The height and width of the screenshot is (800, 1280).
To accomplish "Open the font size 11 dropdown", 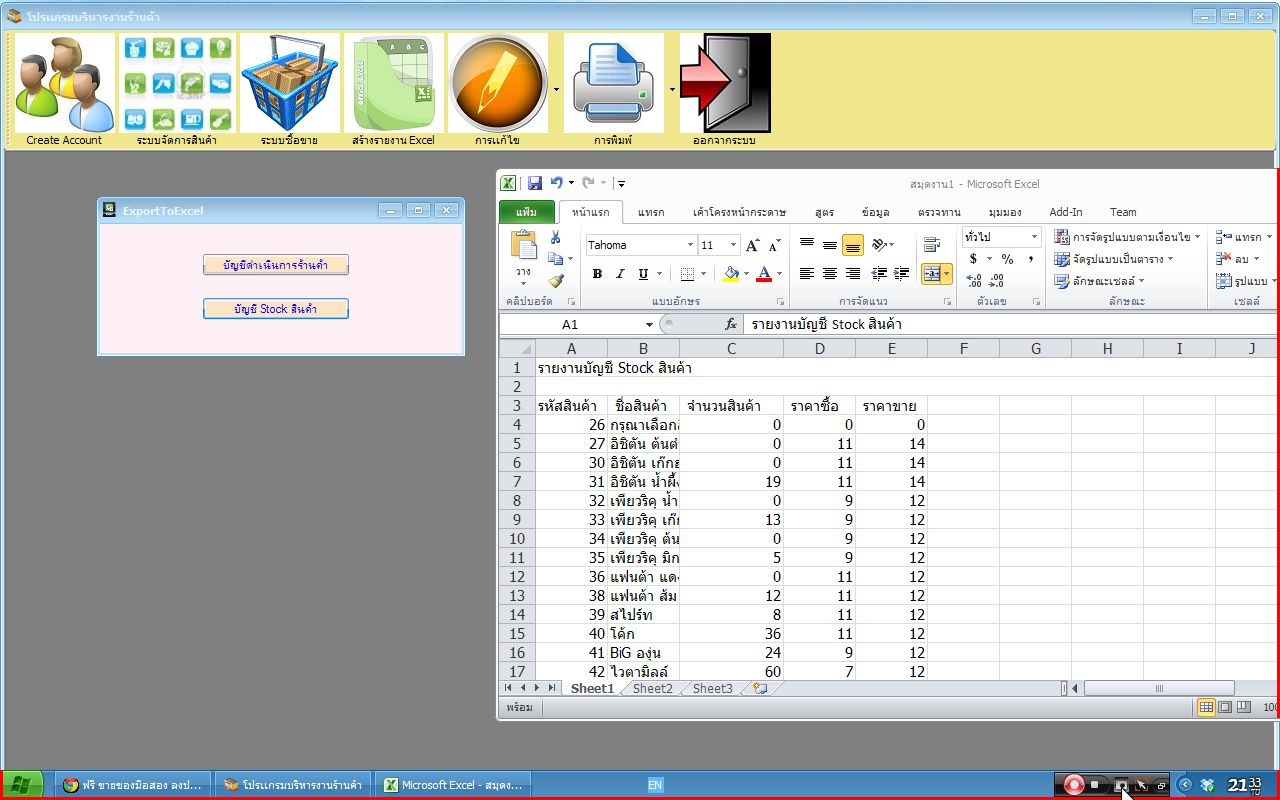I will 733,245.
